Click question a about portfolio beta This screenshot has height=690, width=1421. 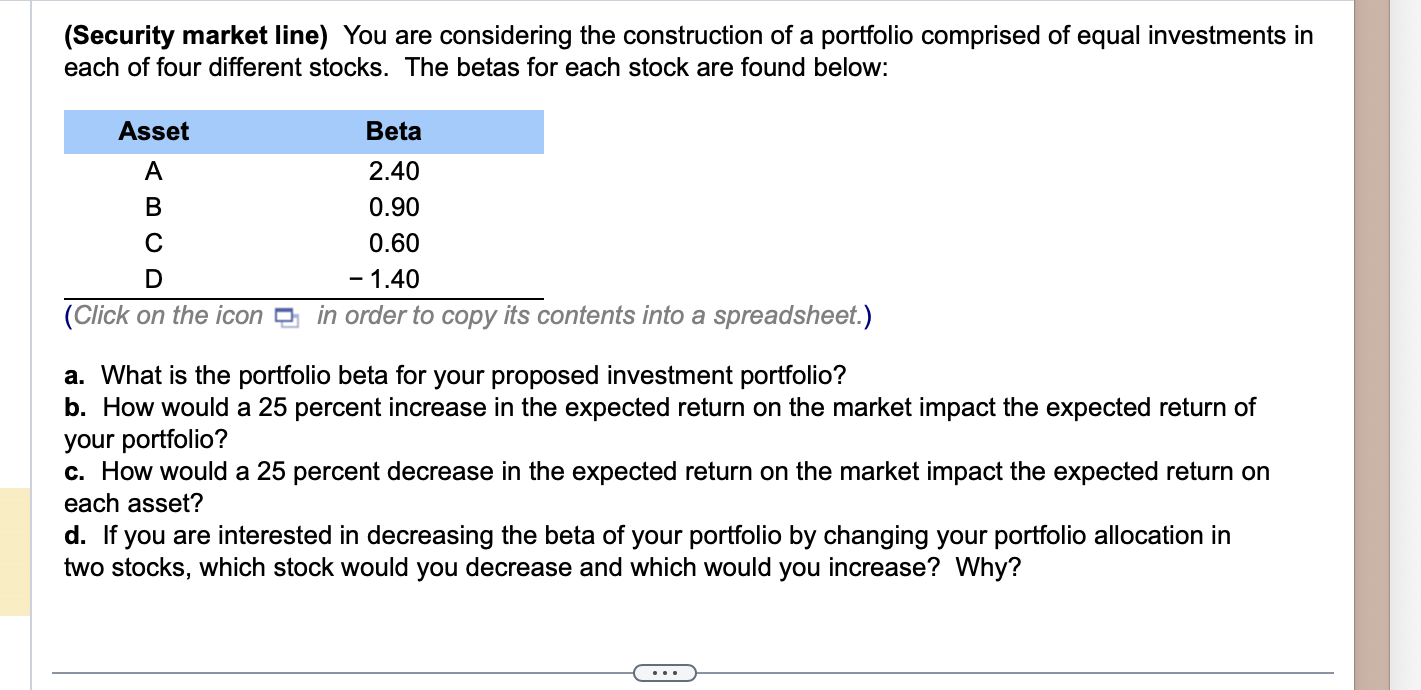coord(455,376)
